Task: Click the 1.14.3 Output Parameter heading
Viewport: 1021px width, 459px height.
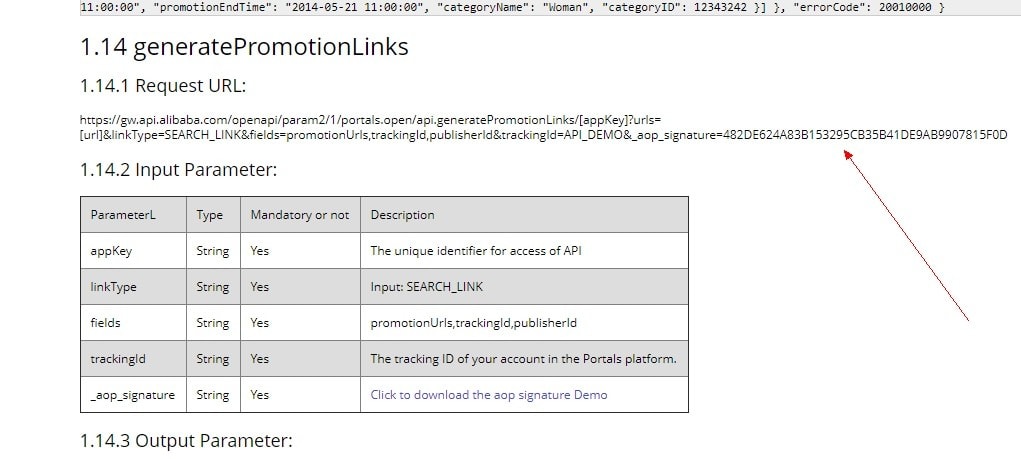Action: [186, 440]
